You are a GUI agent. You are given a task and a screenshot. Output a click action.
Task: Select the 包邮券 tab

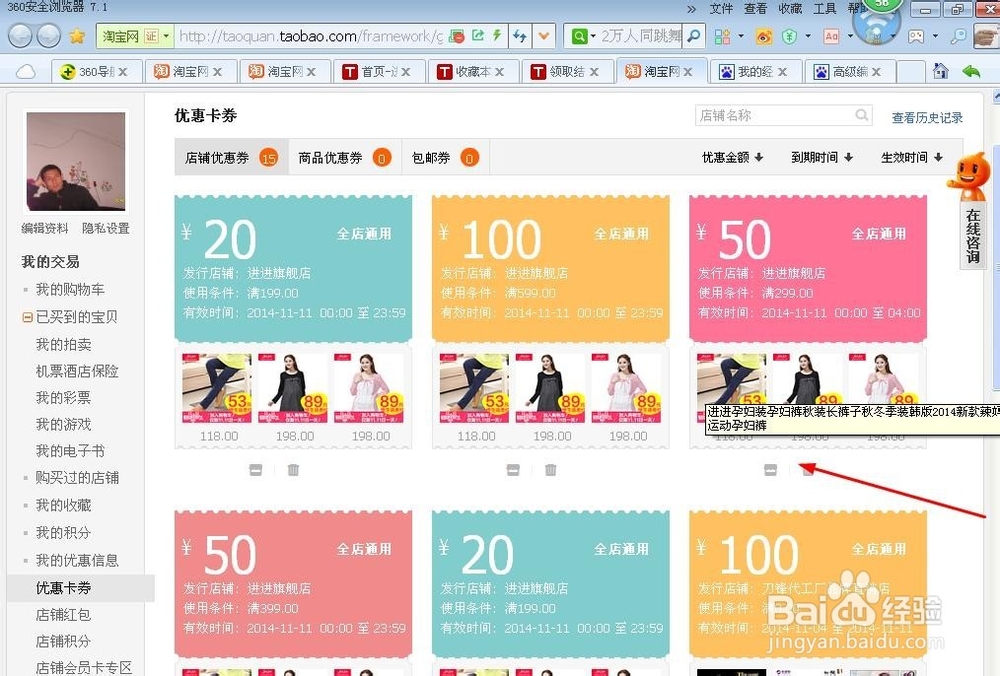[x=446, y=158]
